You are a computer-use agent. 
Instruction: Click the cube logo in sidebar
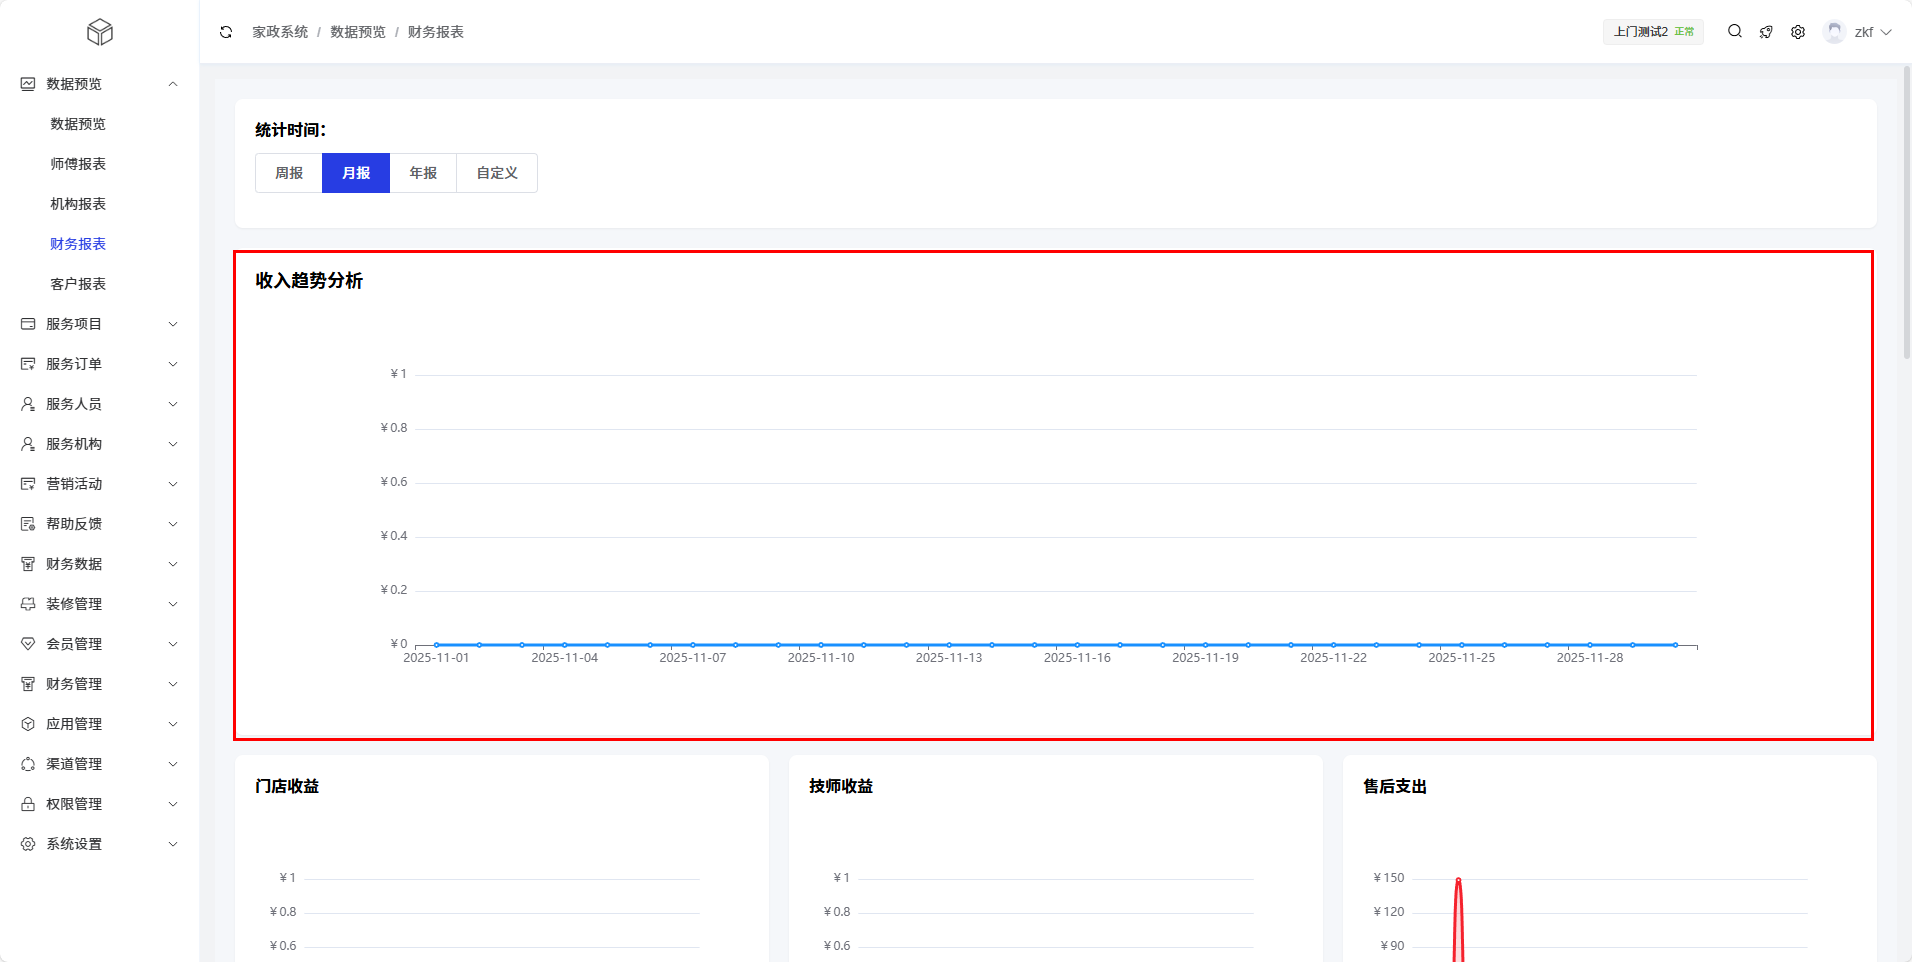[100, 32]
